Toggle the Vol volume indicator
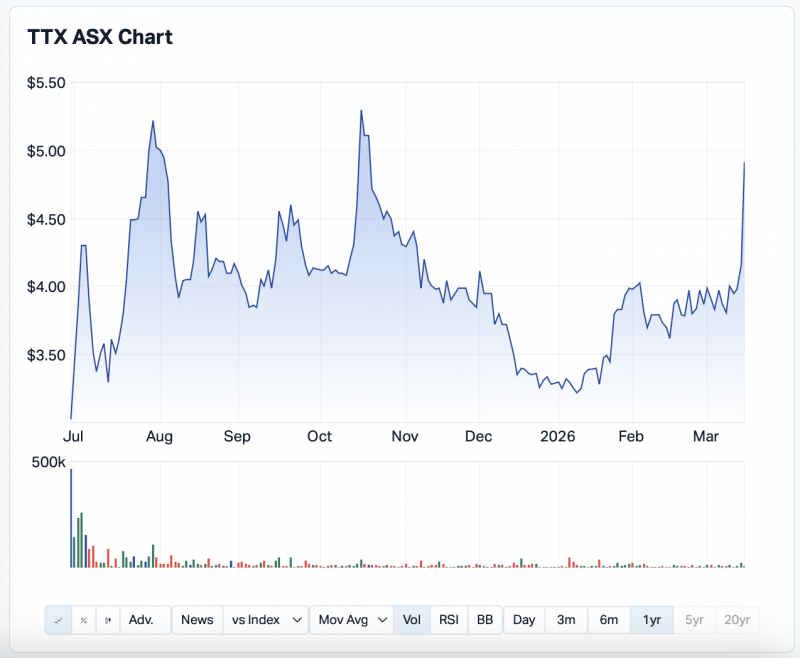 (x=411, y=620)
